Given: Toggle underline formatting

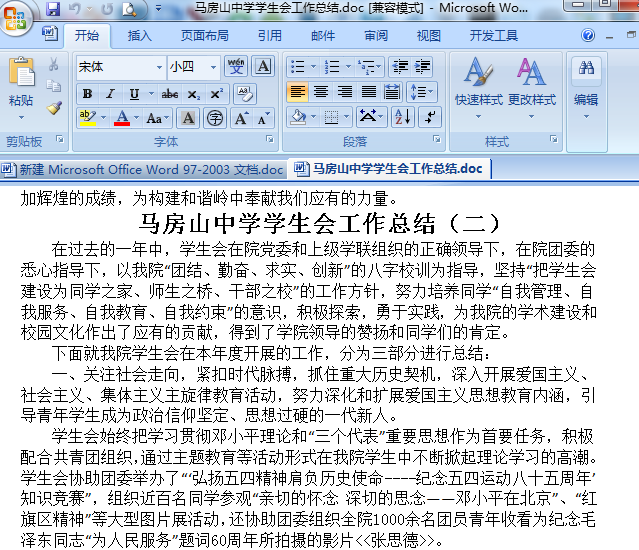Looking at the screenshot, I should coord(134,94).
